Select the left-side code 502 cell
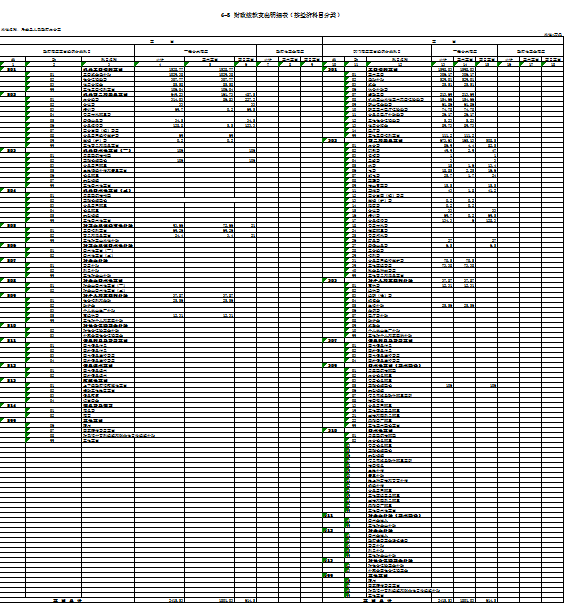 [x=13, y=95]
